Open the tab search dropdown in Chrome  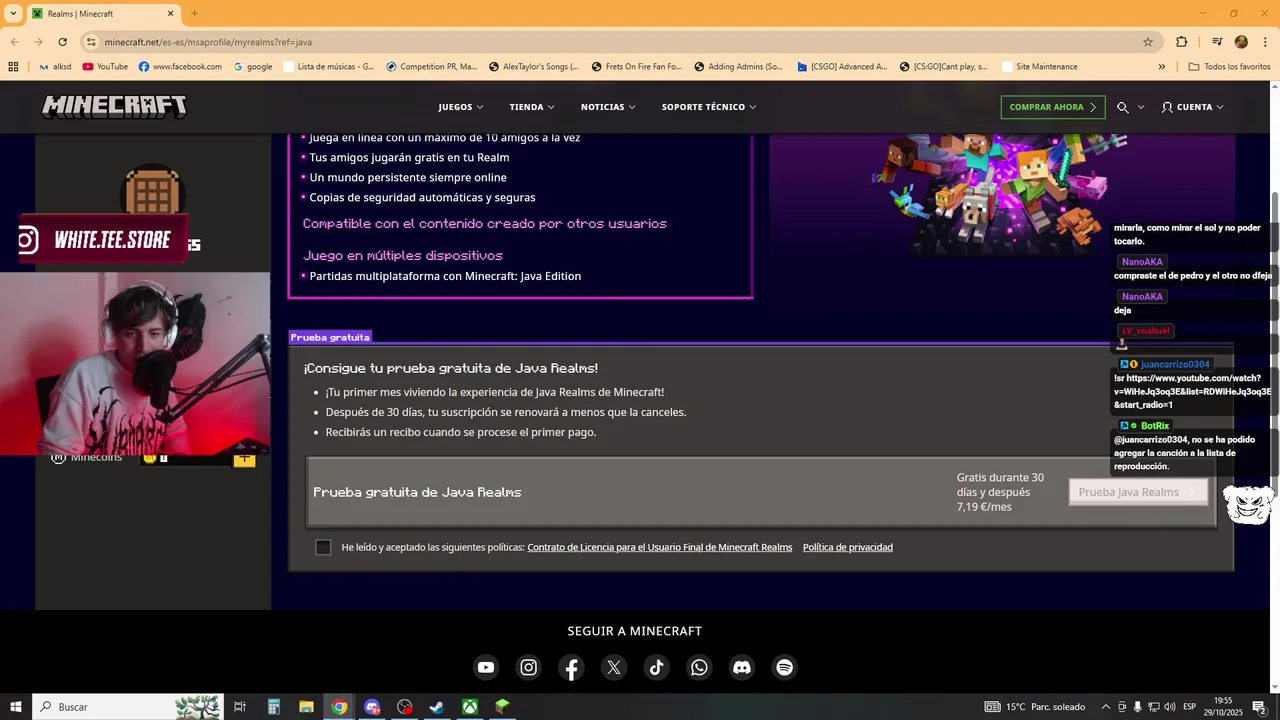click(13, 14)
